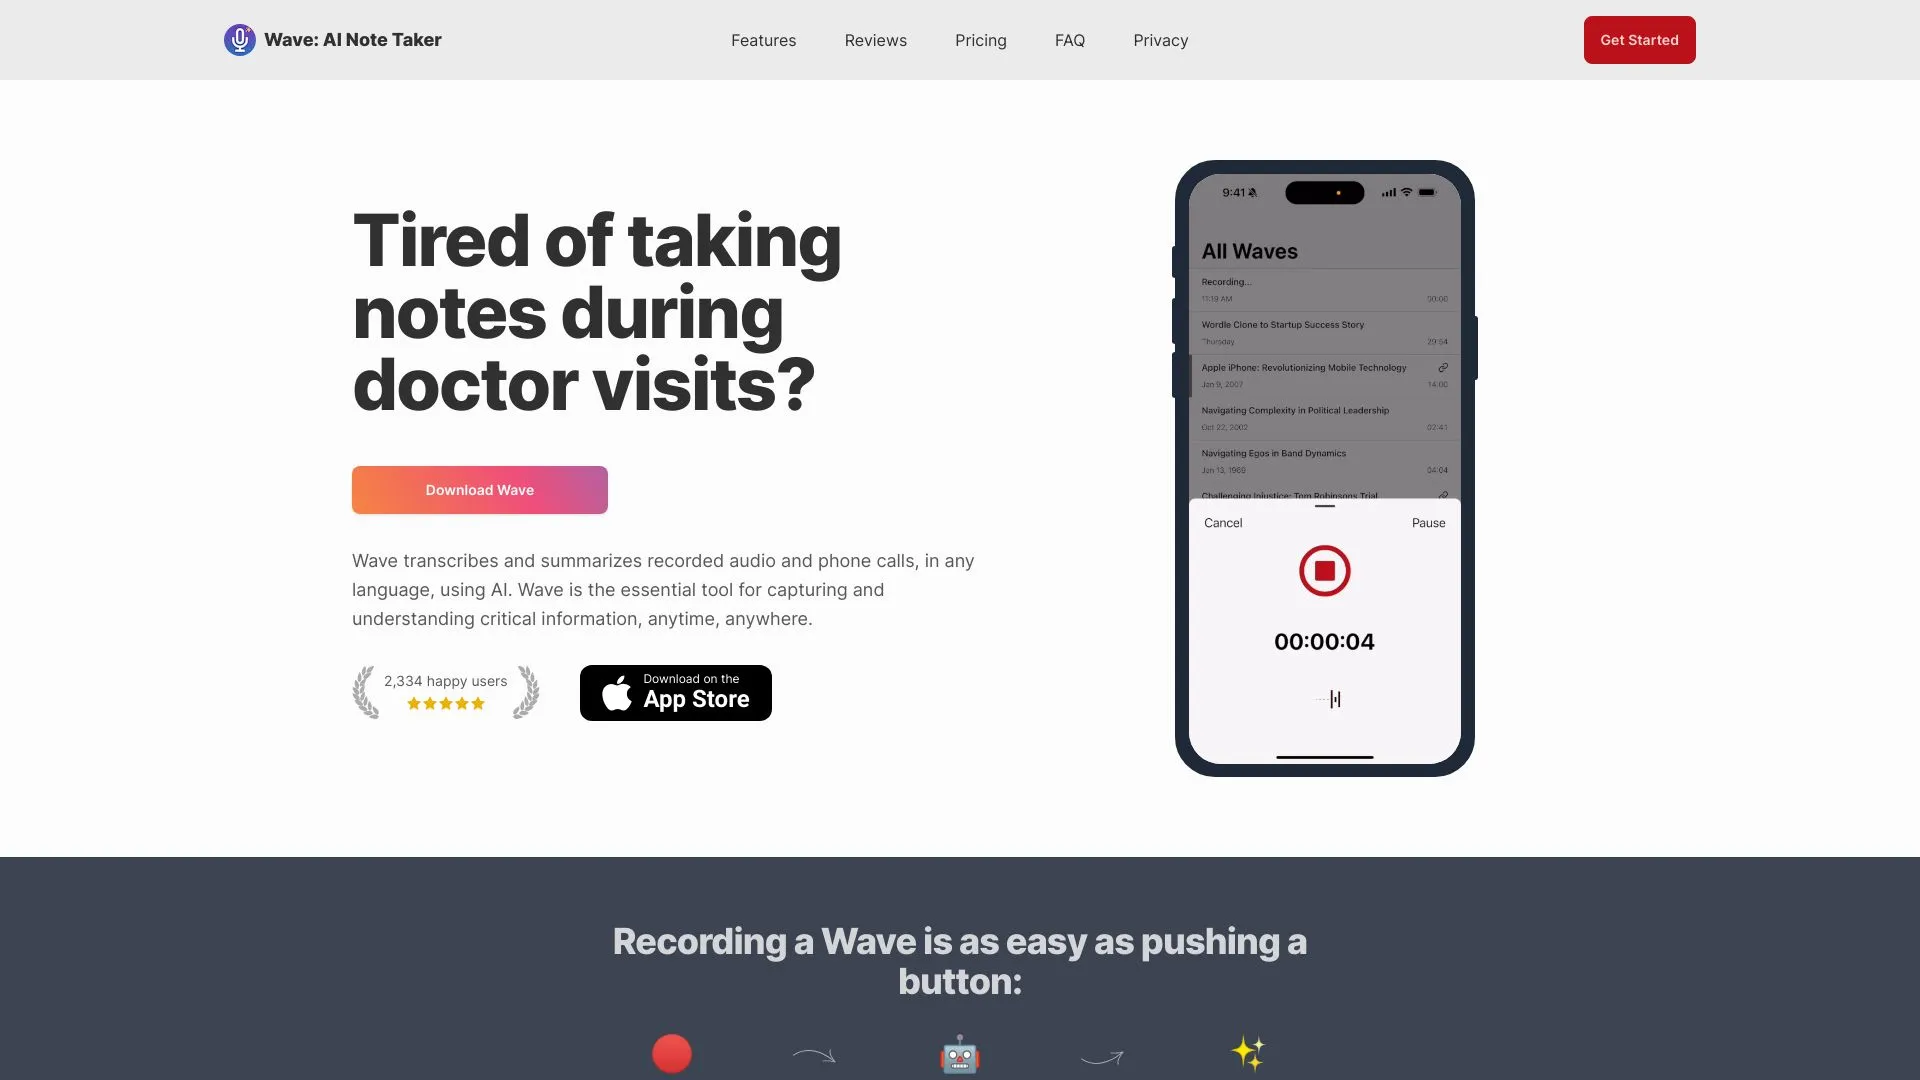
Task: Click the Reviews navigation menu item
Action: coord(876,40)
